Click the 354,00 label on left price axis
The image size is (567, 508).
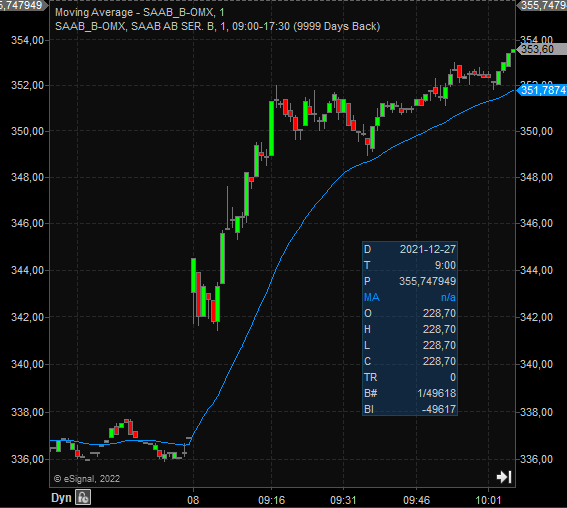[x=27, y=40]
